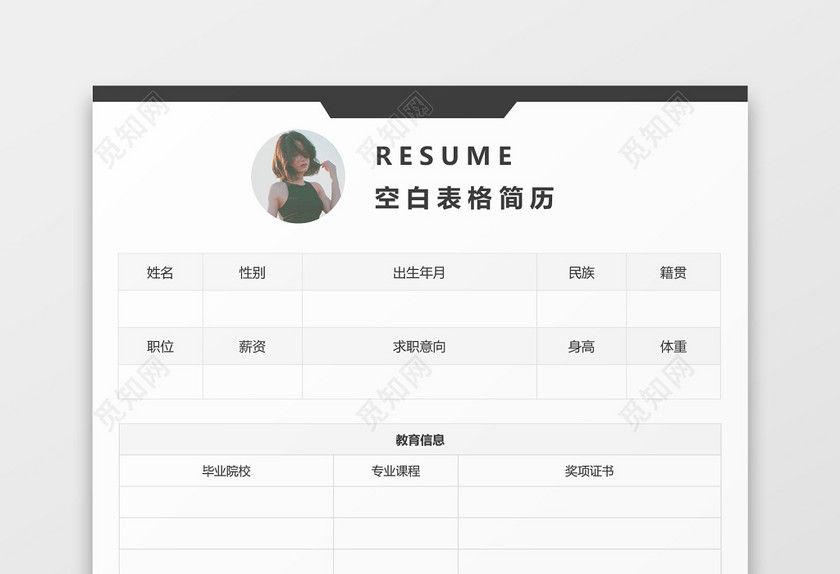Viewport: 840px width, 574px height.
Task: Click the 教育信息 section header
Action: click(x=420, y=439)
